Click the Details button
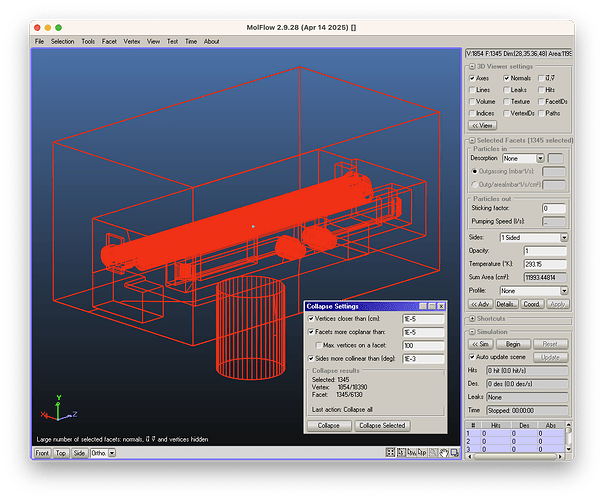604x500 pixels. [x=507, y=304]
